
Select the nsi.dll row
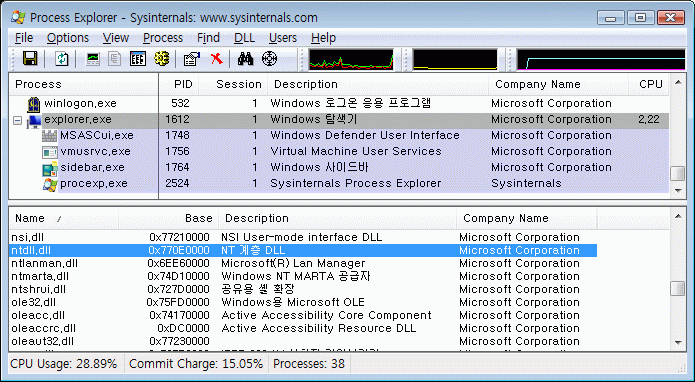point(303,237)
